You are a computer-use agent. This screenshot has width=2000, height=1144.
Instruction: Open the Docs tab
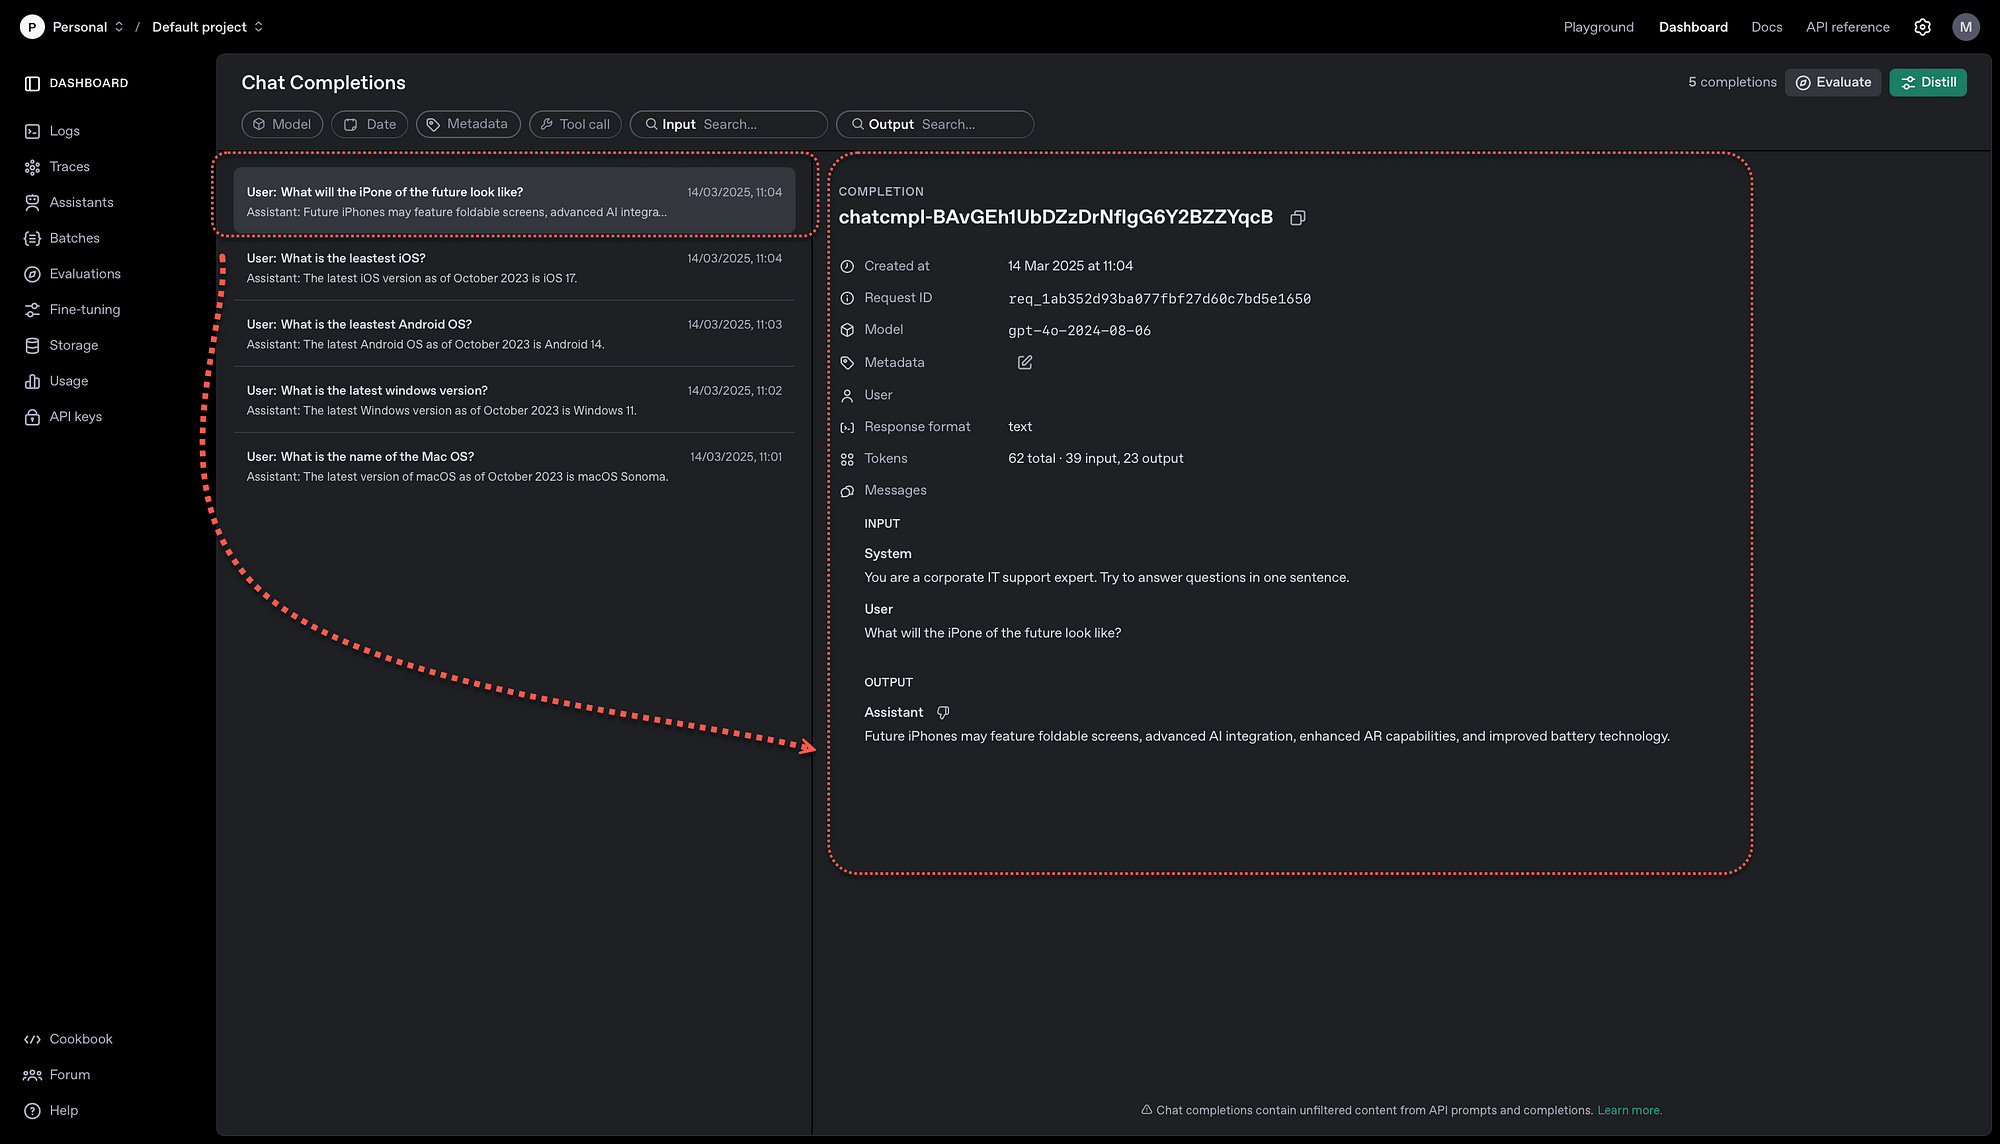pyautogui.click(x=1767, y=27)
